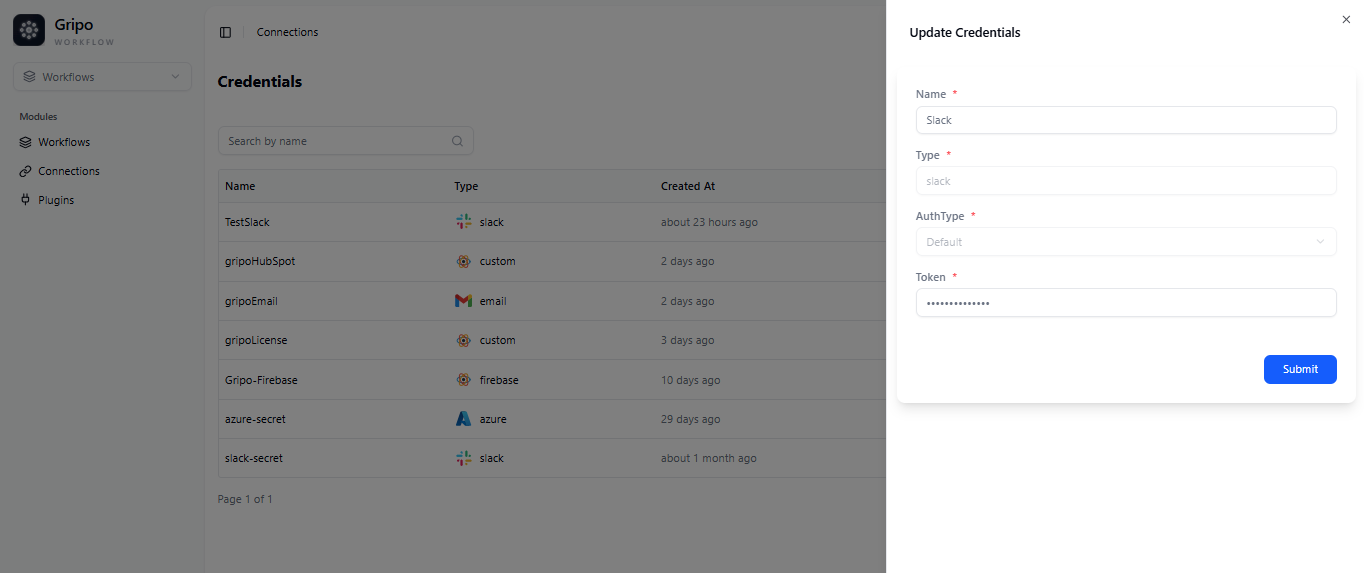Image resolution: width=1364 pixels, height=573 pixels.
Task: Expand the AuthType dropdown
Action: click(1125, 242)
